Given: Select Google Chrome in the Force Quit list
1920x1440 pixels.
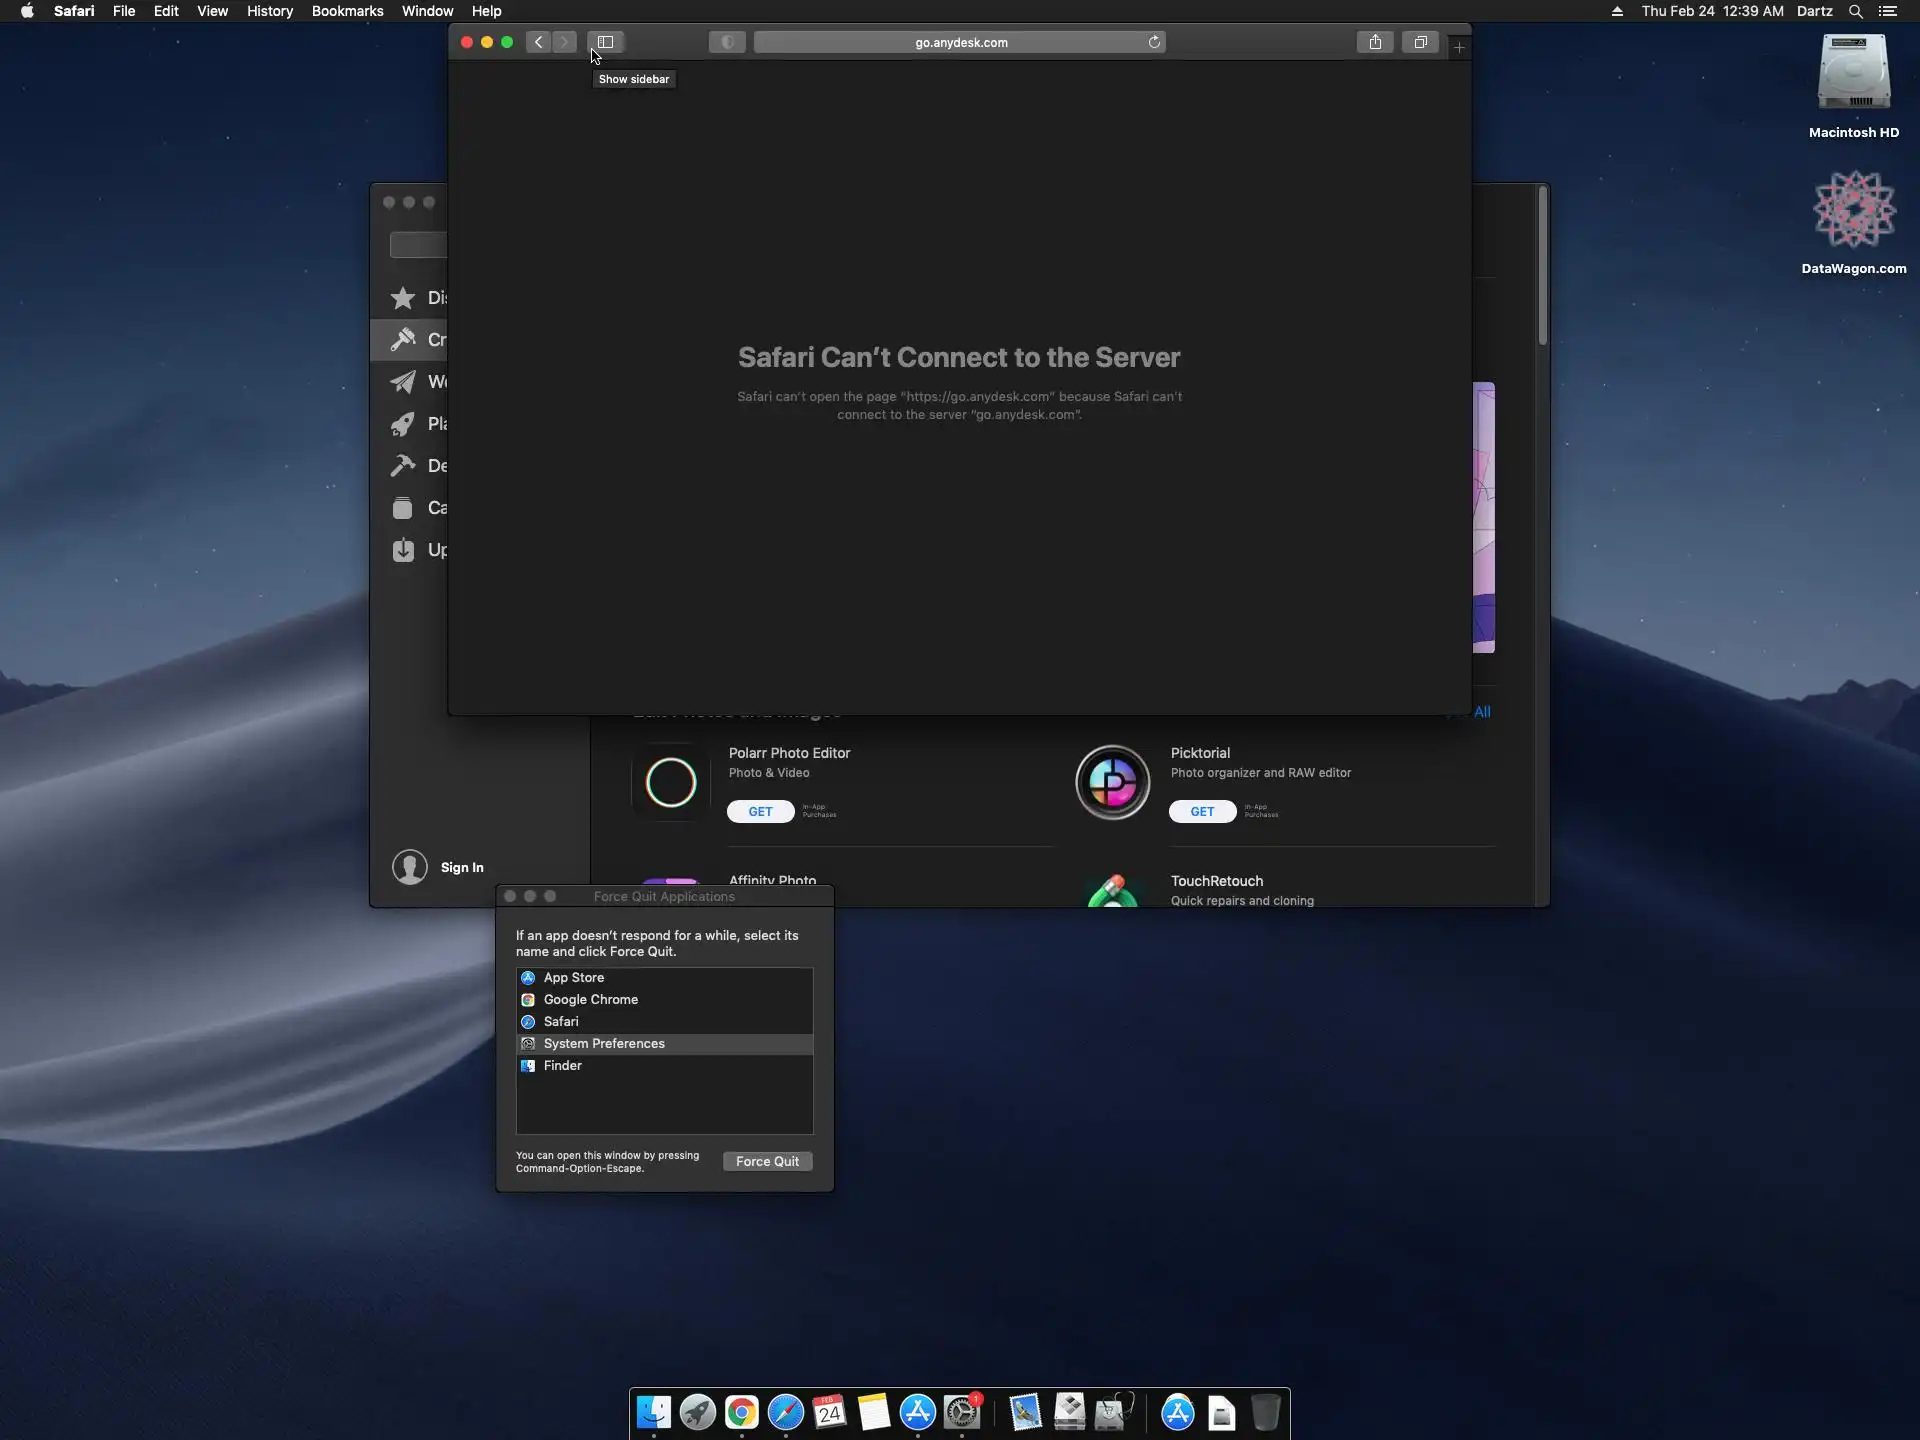Looking at the screenshot, I should point(590,999).
